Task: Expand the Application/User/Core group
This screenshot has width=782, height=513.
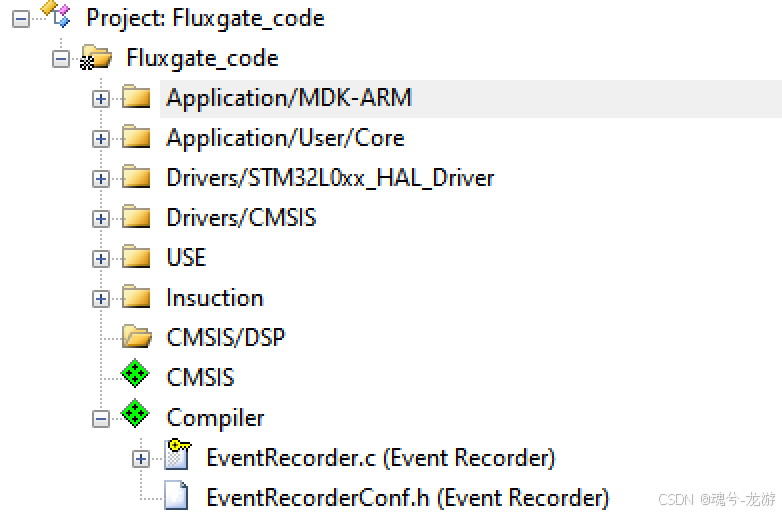Action: tap(101, 139)
